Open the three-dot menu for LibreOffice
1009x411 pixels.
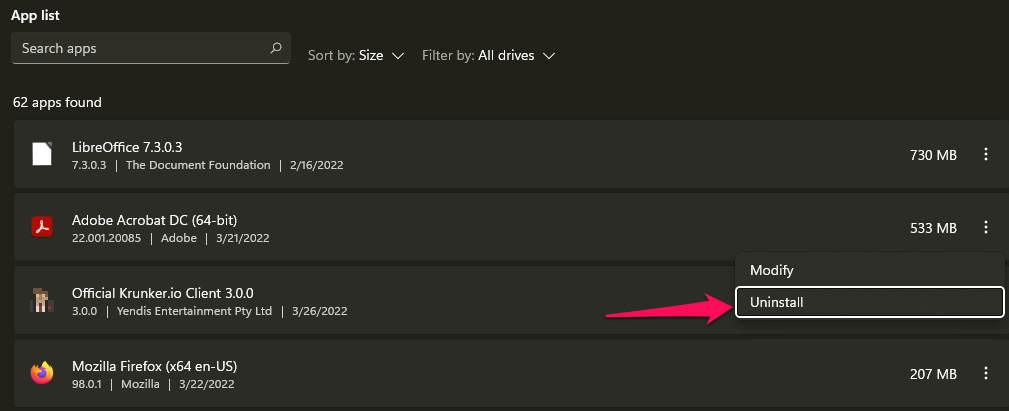pos(985,154)
